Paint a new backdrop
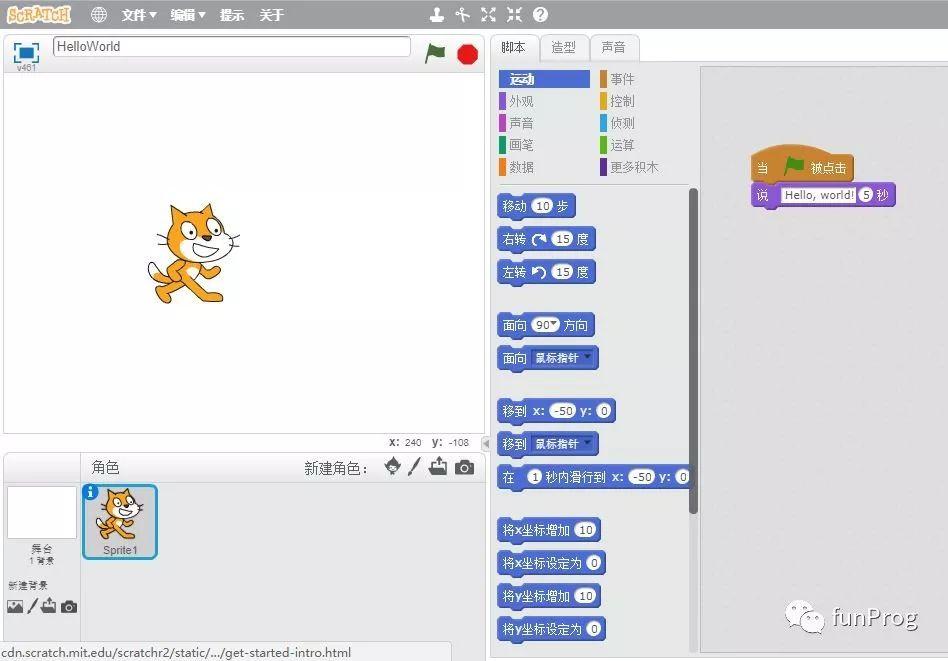 tap(33, 605)
